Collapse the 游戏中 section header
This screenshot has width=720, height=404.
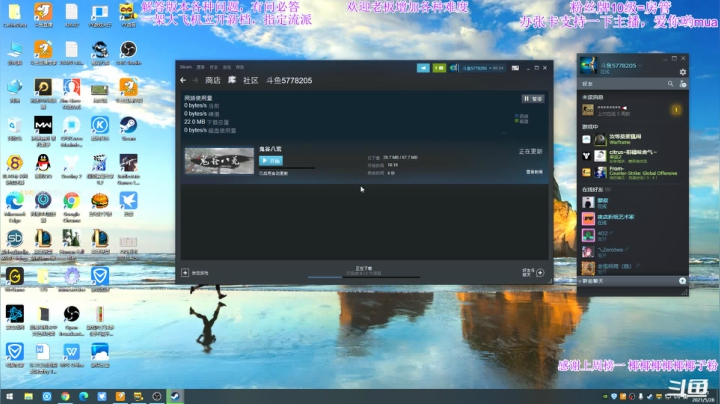coord(590,126)
